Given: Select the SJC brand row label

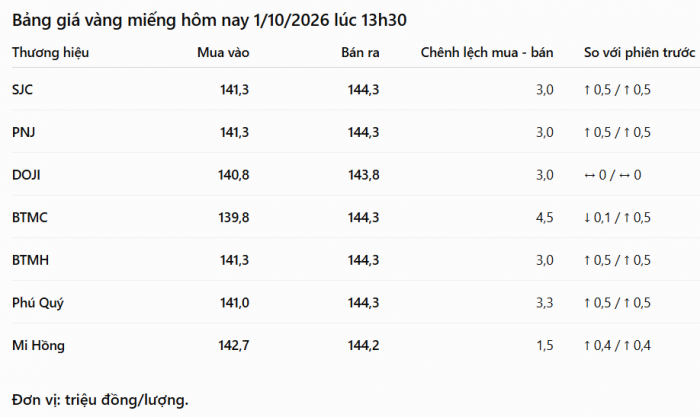Looking at the screenshot, I should (x=22, y=90).
